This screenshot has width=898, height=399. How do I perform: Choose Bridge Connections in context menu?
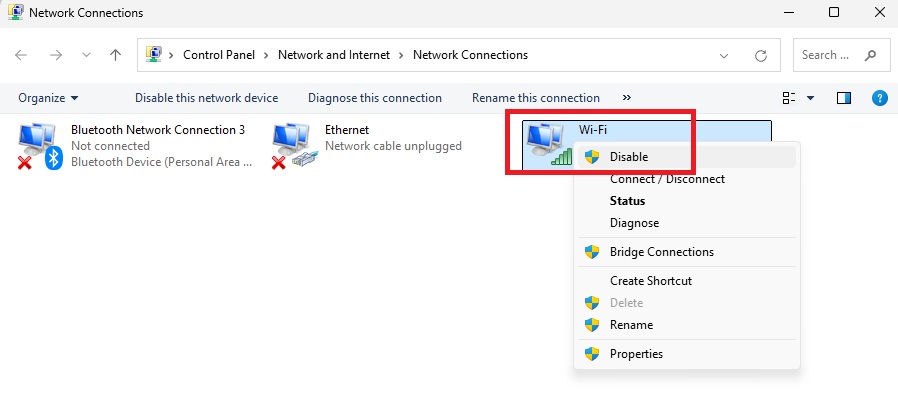coord(686,252)
